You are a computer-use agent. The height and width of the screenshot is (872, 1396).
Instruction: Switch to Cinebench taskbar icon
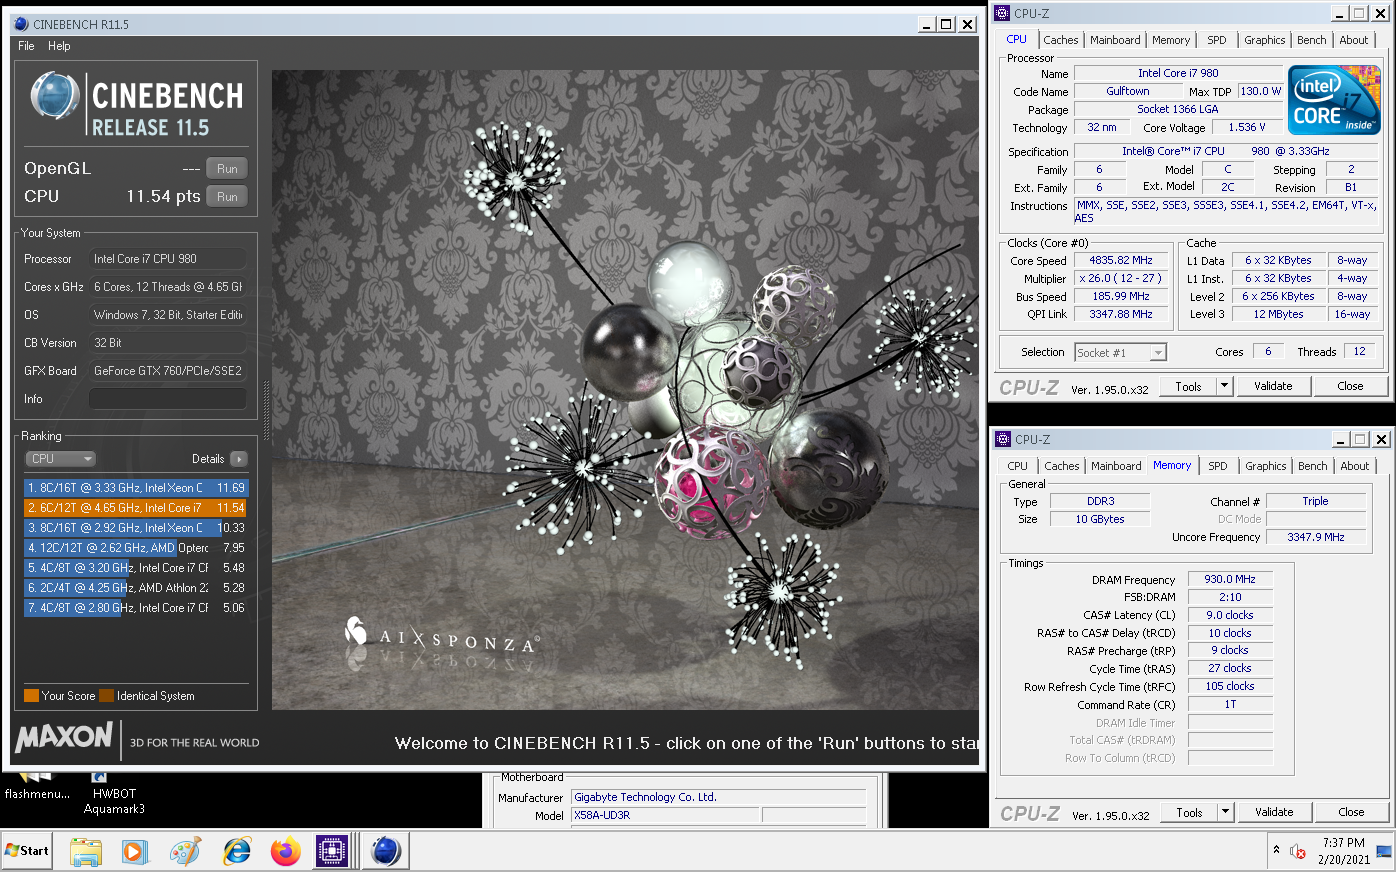pos(385,851)
